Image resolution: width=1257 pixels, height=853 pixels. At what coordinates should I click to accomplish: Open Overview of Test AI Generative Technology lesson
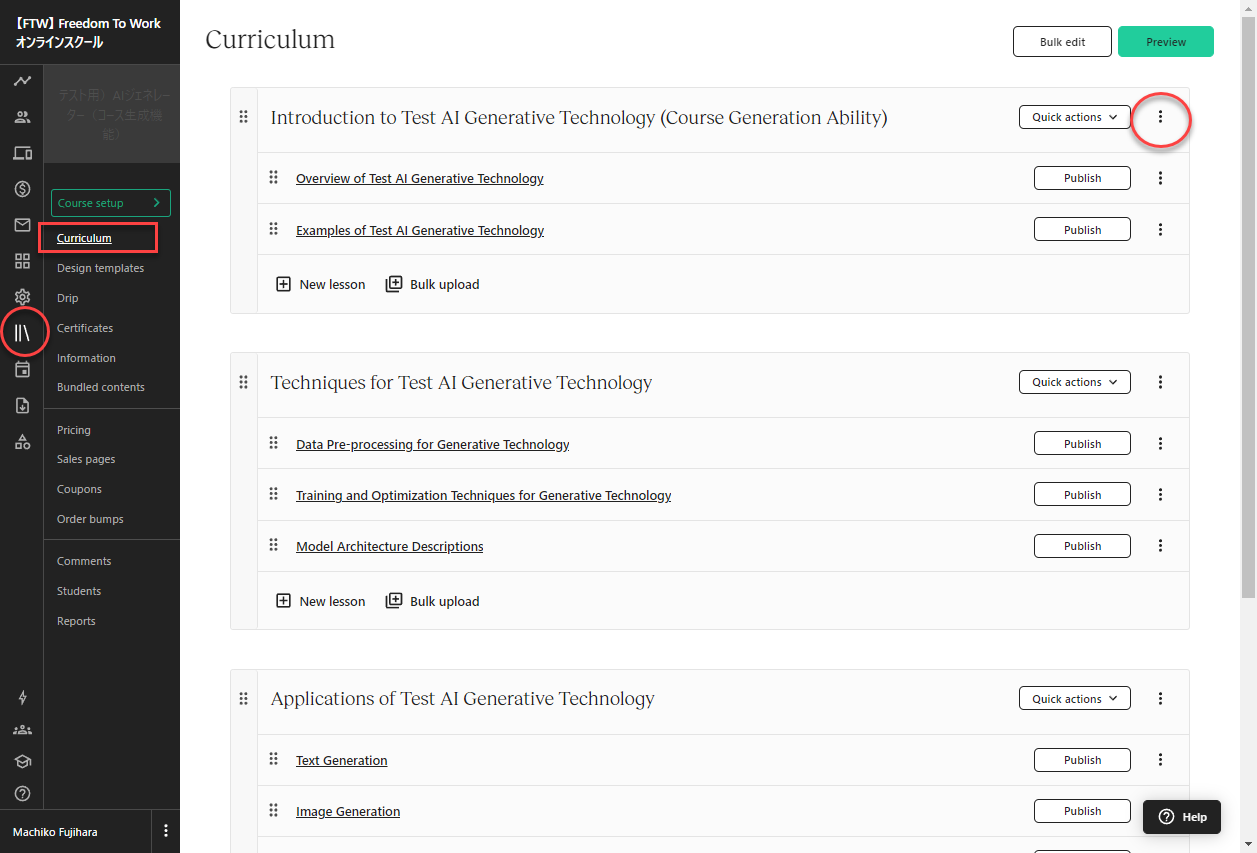(x=420, y=178)
